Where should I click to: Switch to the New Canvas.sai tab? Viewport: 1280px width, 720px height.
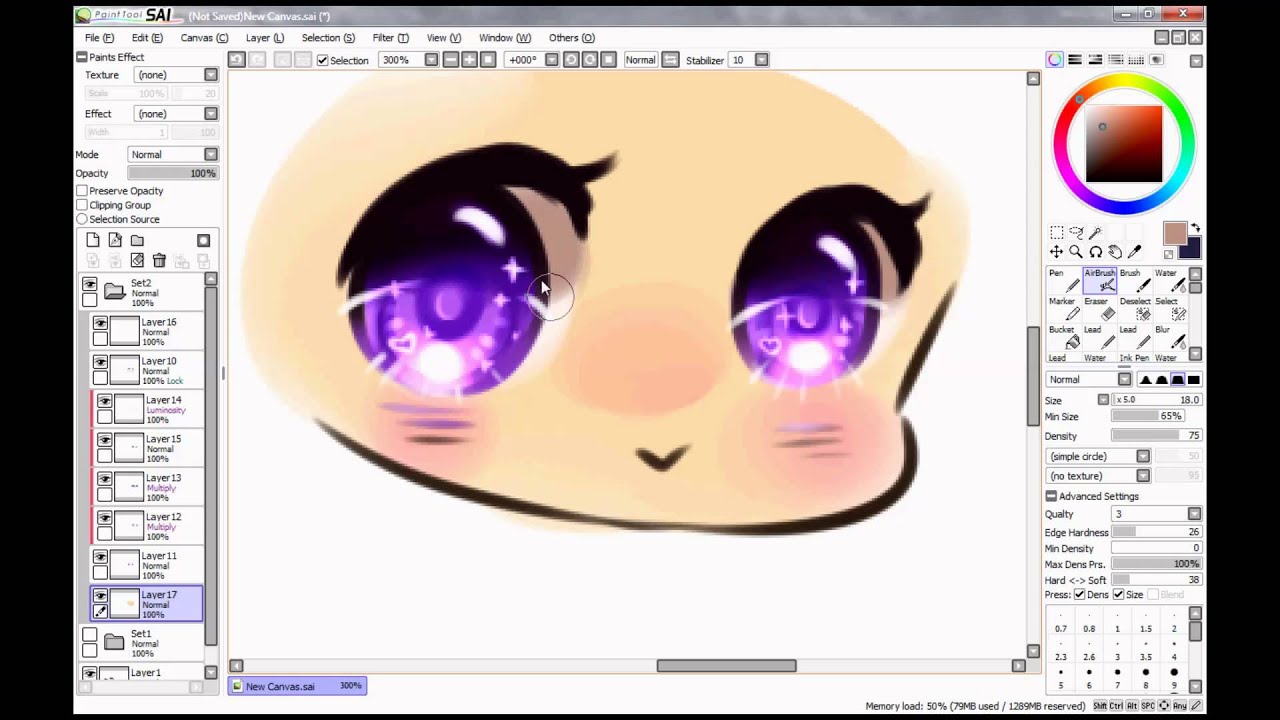point(297,686)
